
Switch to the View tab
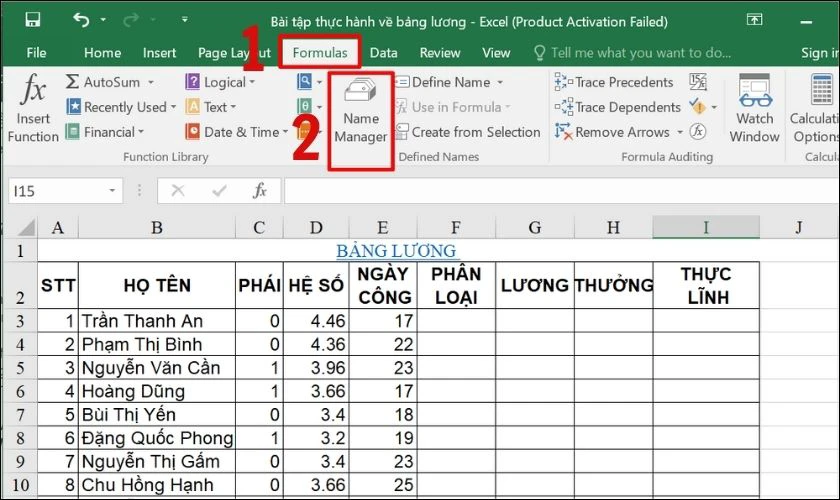(x=496, y=53)
